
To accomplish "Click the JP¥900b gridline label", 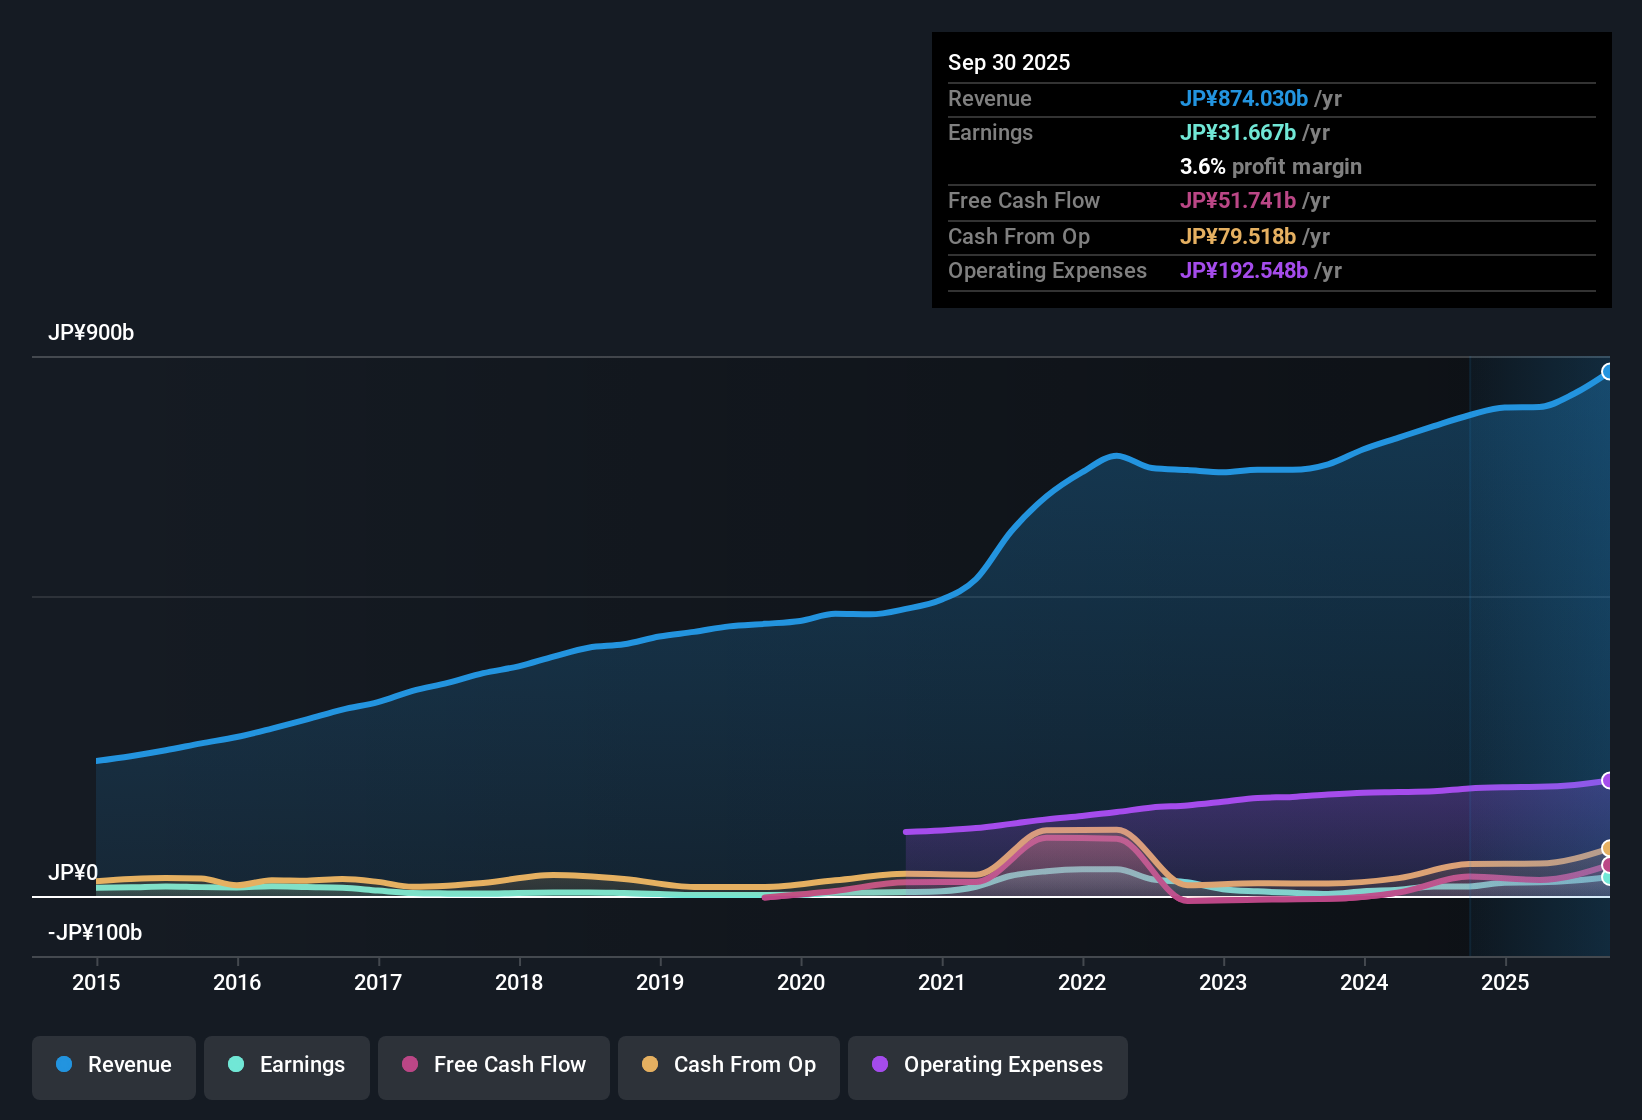I will tap(91, 333).
